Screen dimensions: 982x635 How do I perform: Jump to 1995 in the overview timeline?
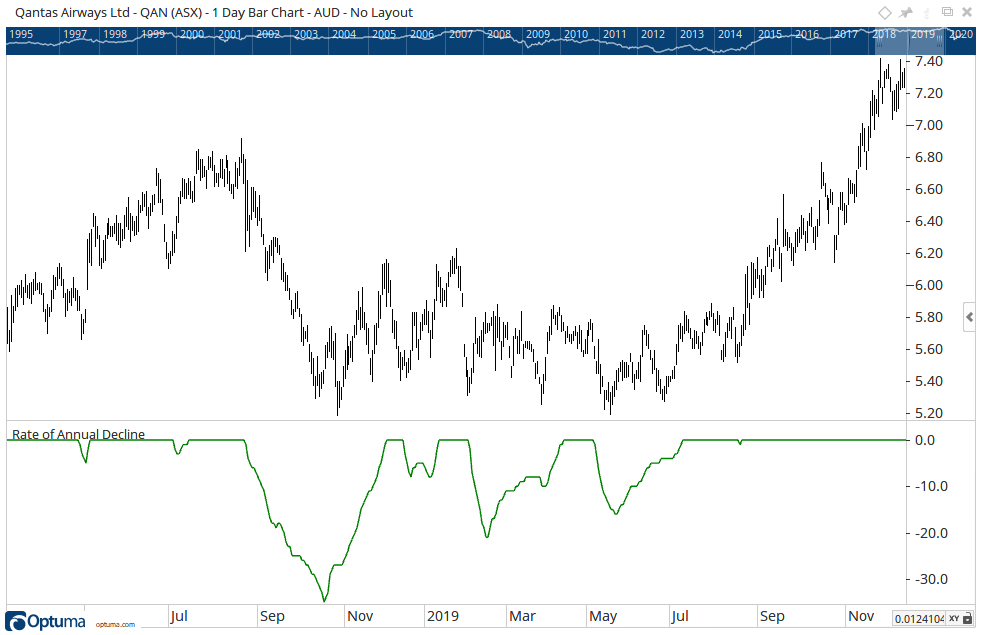(x=21, y=34)
